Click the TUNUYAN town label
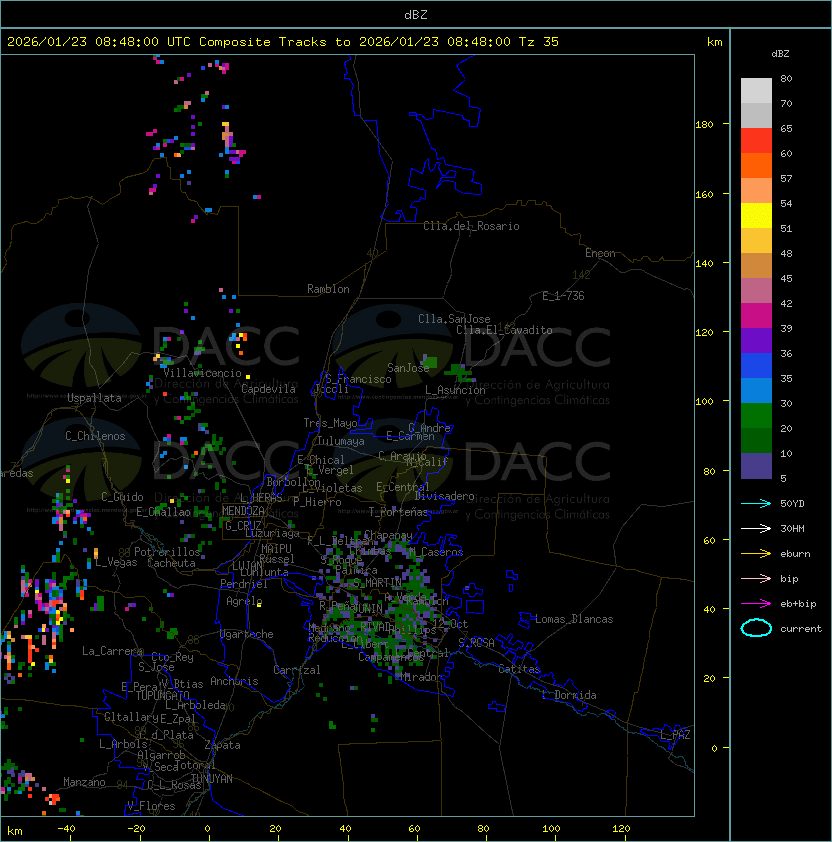Screen dimensions: 832x842 pyautogui.click(x=211, y=778)
